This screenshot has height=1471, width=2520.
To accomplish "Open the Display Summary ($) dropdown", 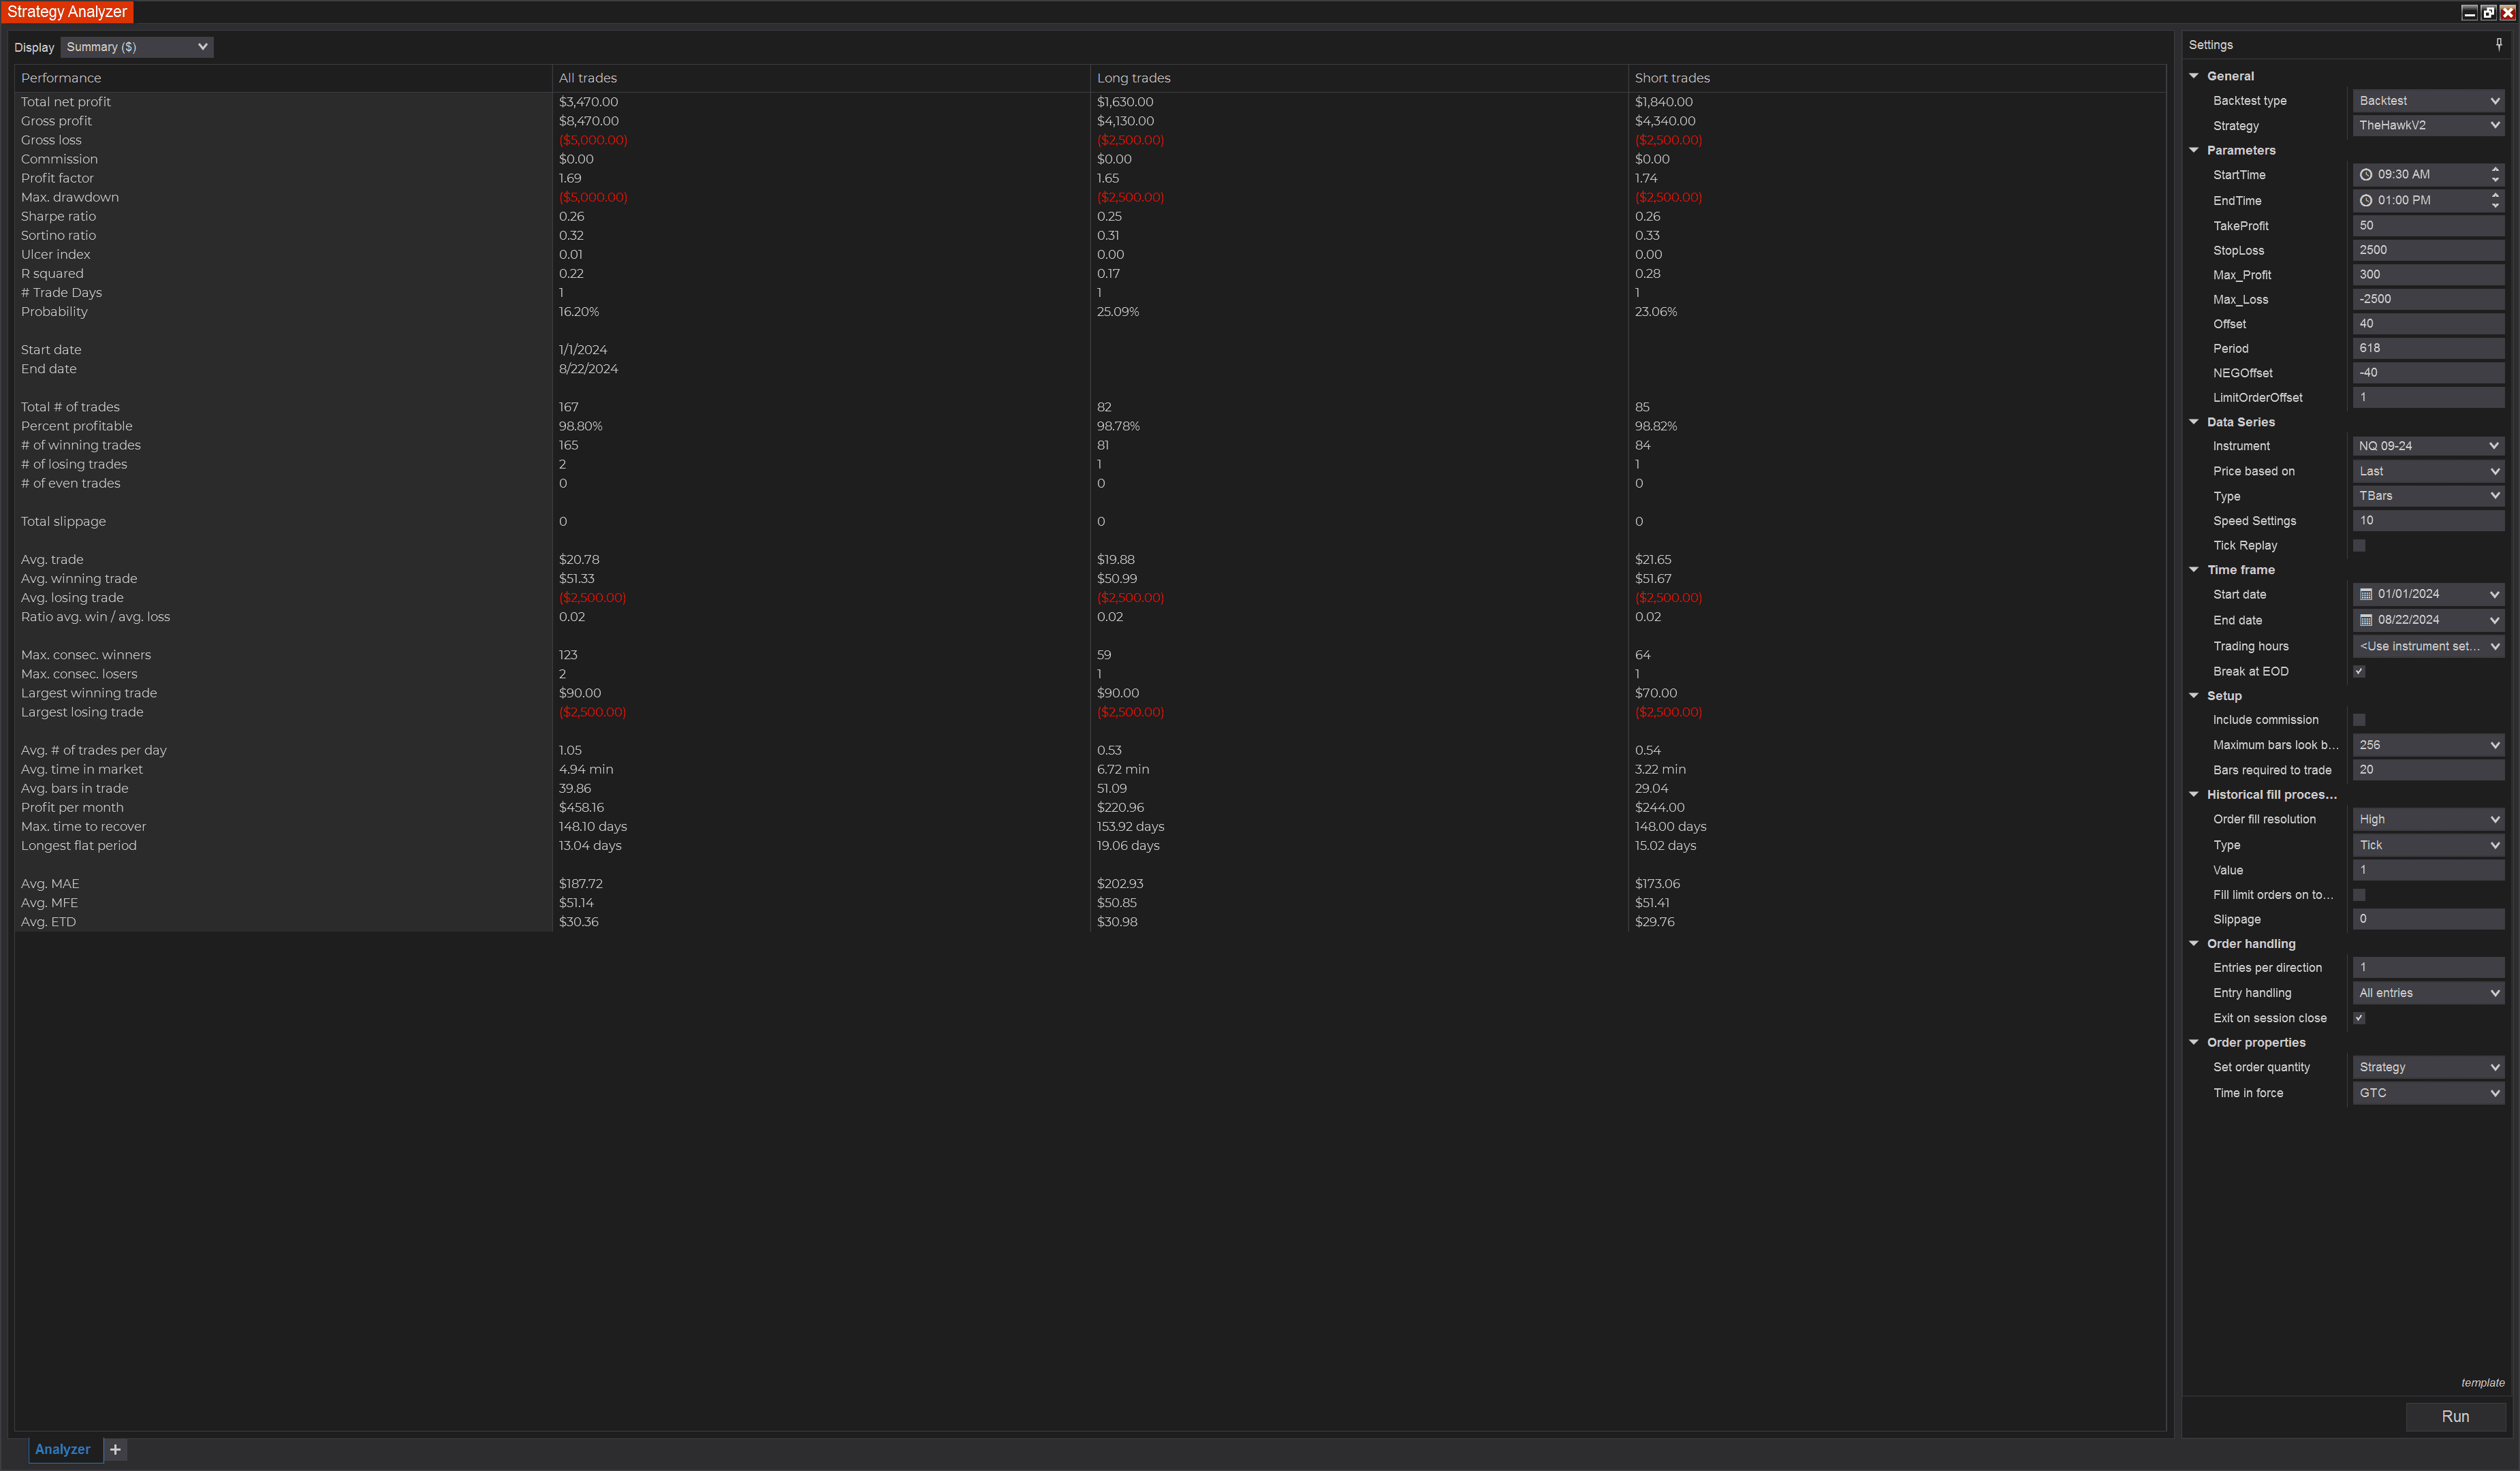I will pyautogui.click(x=137, y=47).
